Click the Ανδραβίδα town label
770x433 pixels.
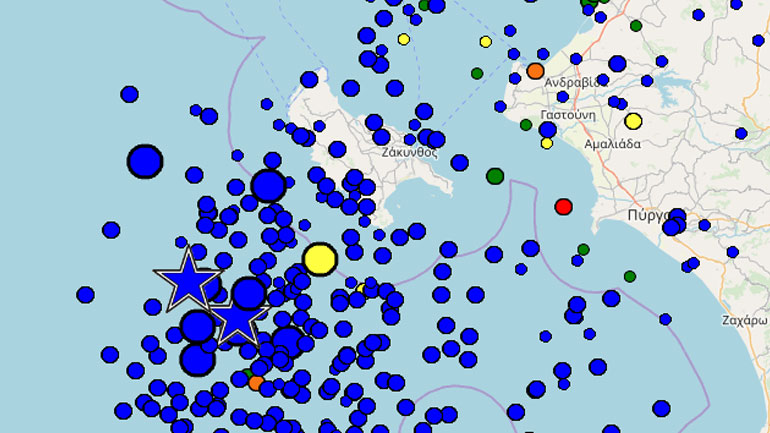573,82
